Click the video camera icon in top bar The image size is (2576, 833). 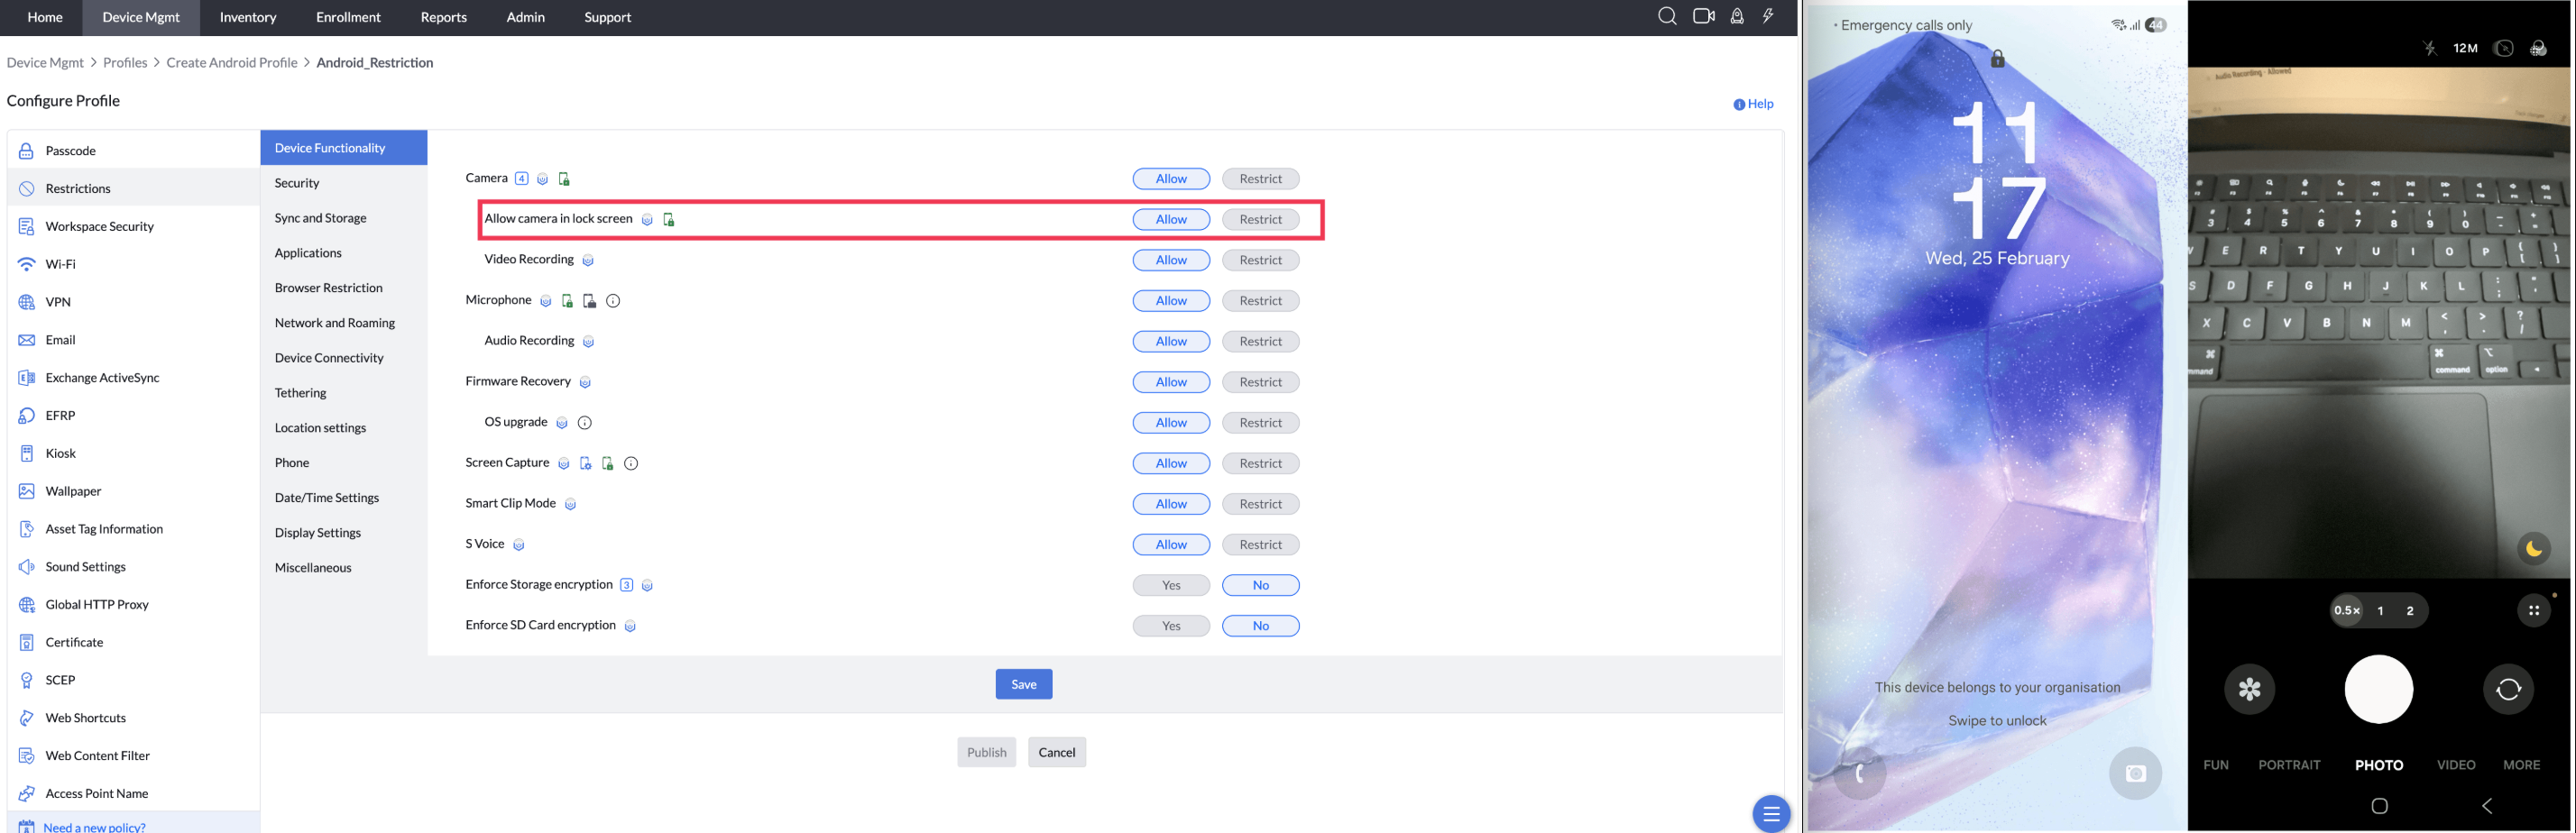click(1704, 16)
